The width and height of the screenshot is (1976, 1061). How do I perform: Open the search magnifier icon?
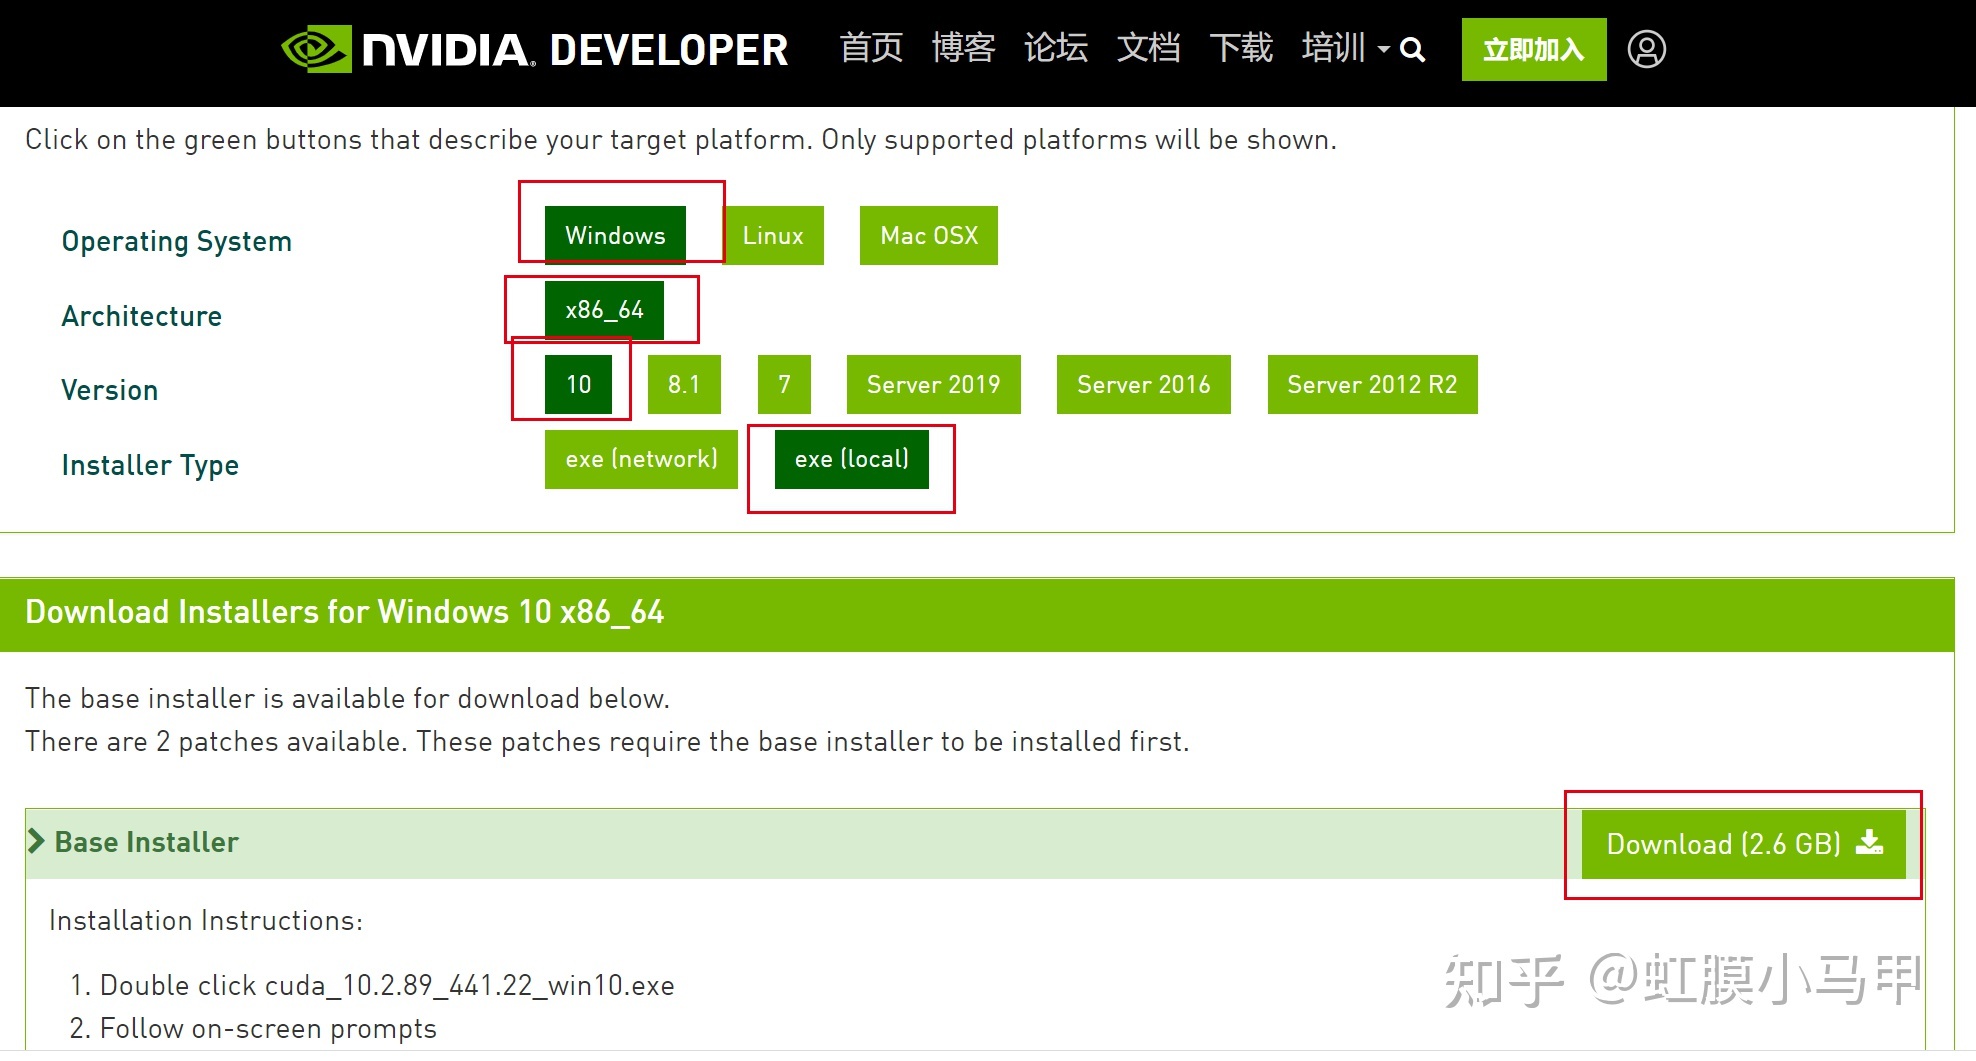tap(1412, 50)
